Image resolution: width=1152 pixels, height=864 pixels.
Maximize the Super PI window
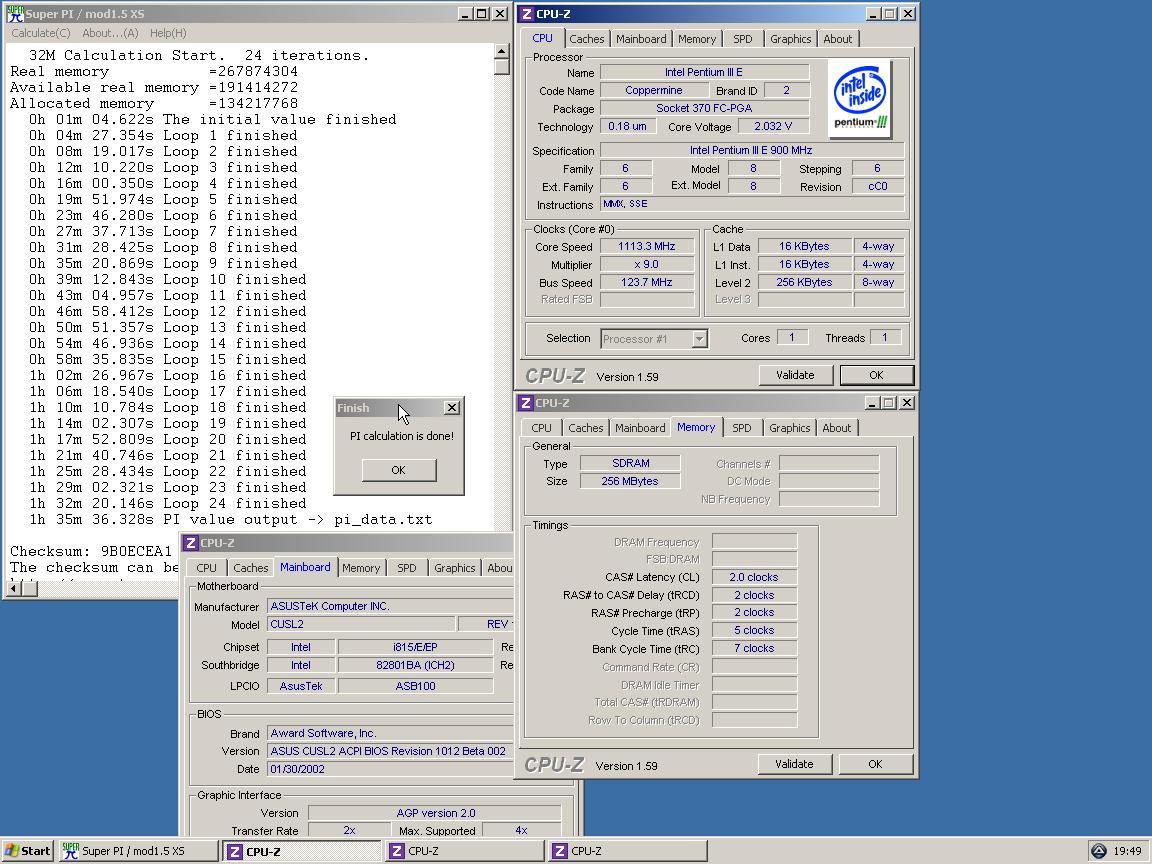482,13
